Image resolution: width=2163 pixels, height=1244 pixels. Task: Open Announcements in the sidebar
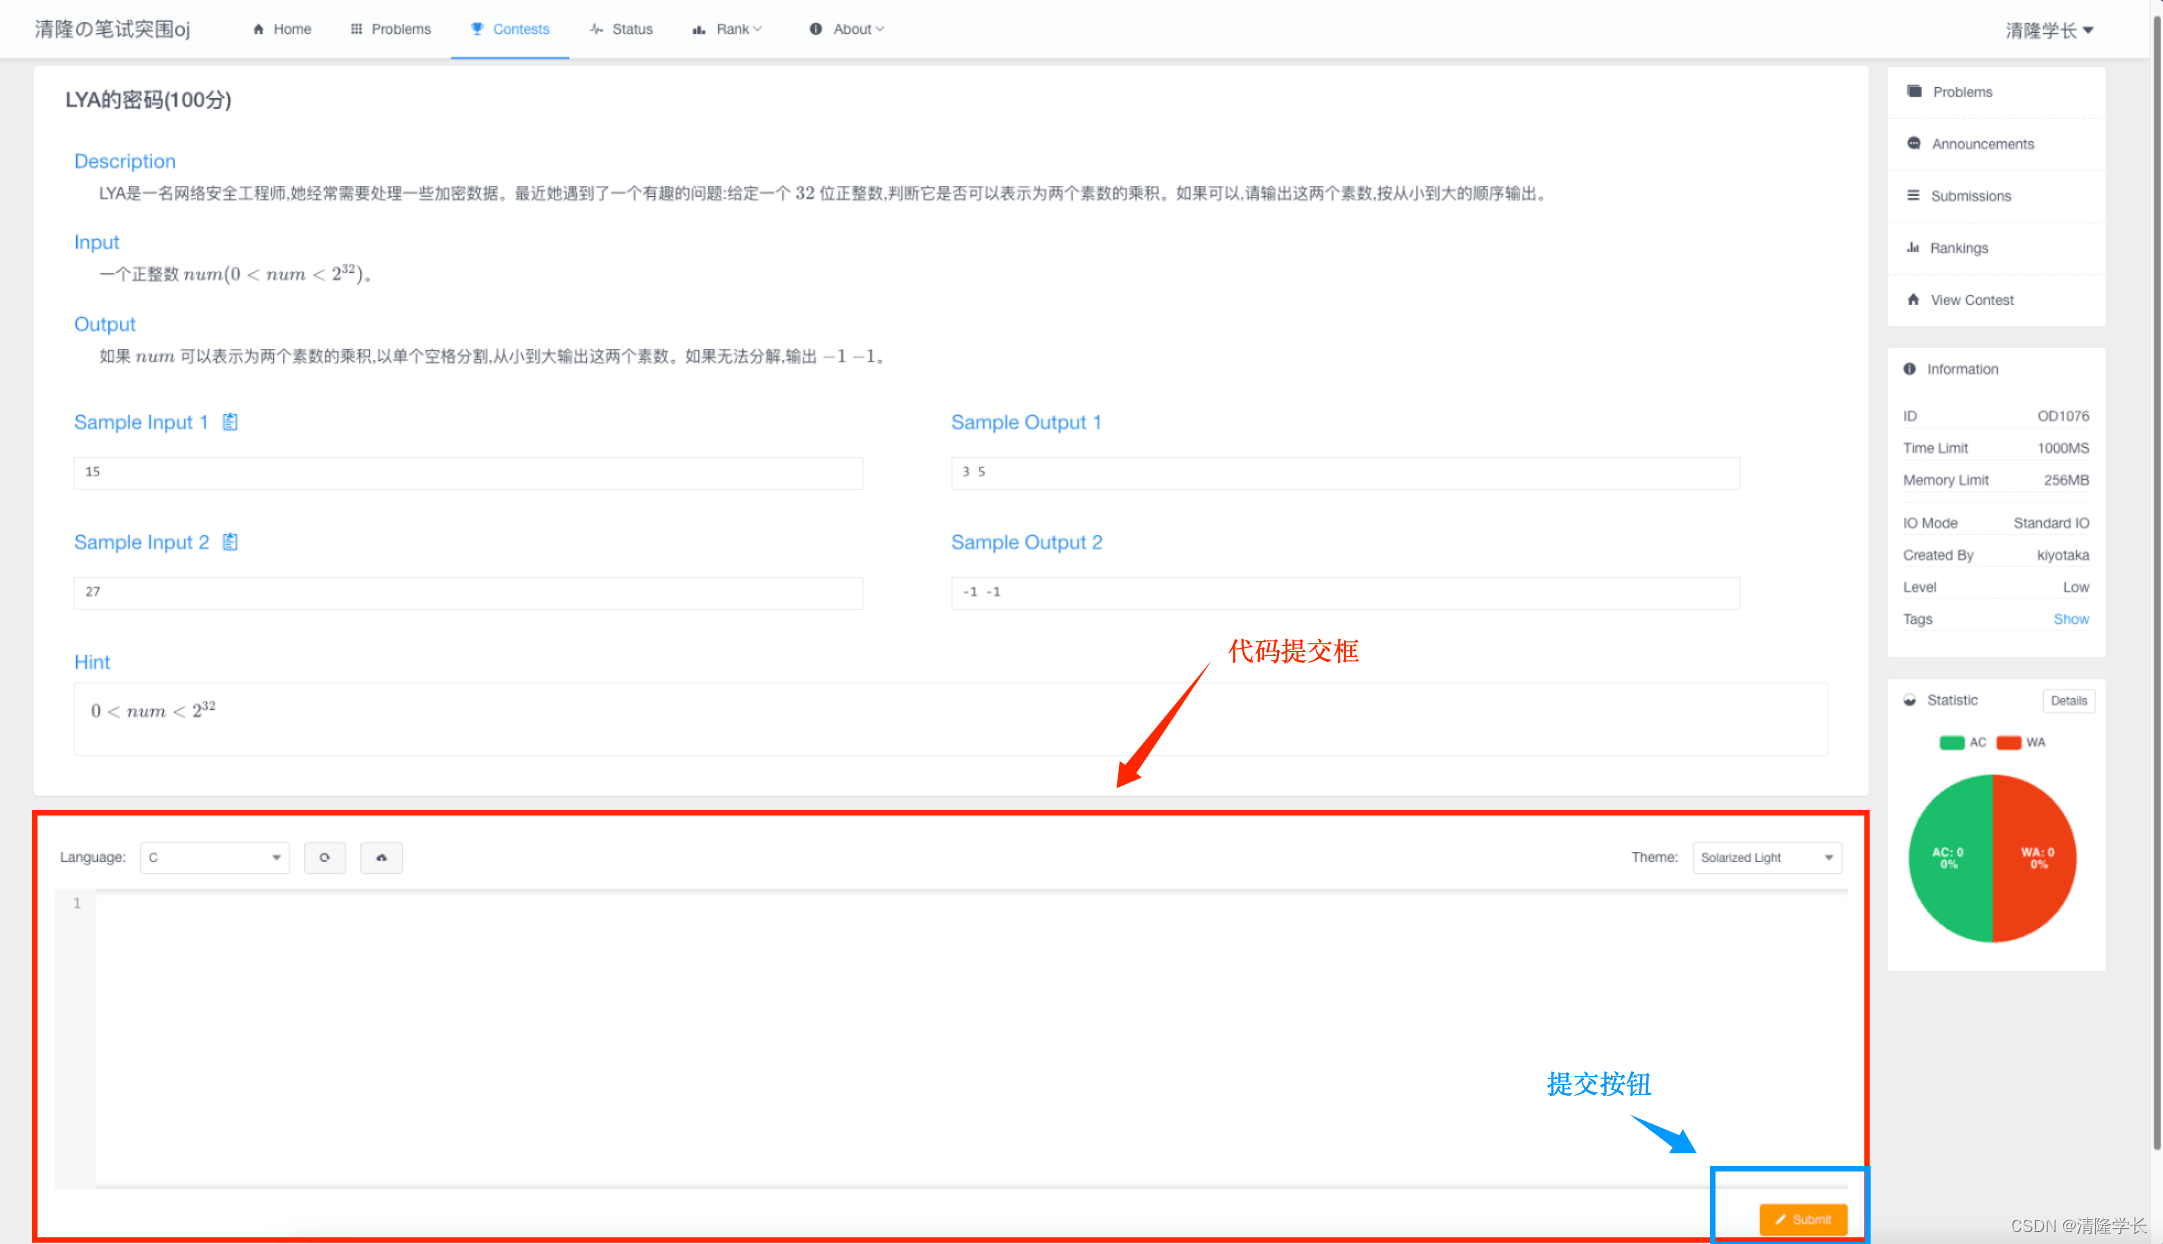pos(1982,144)
